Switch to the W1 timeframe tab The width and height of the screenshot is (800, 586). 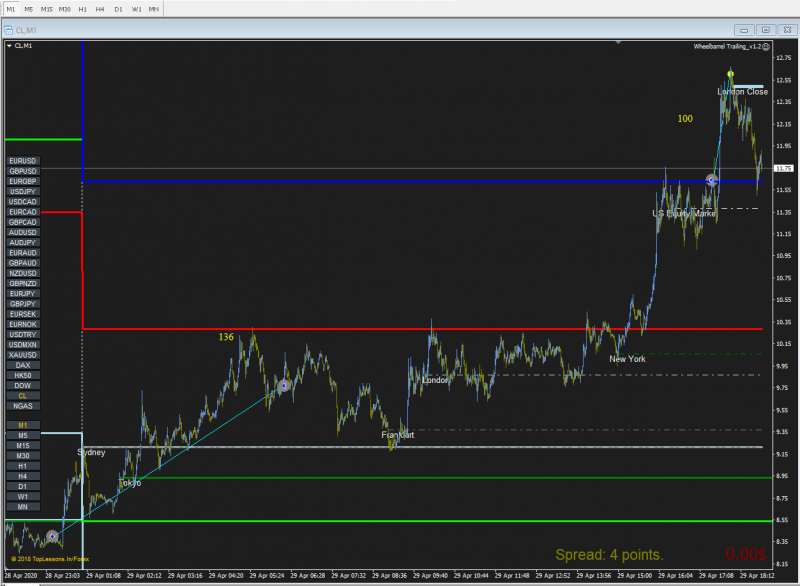(x=136, y=9)
